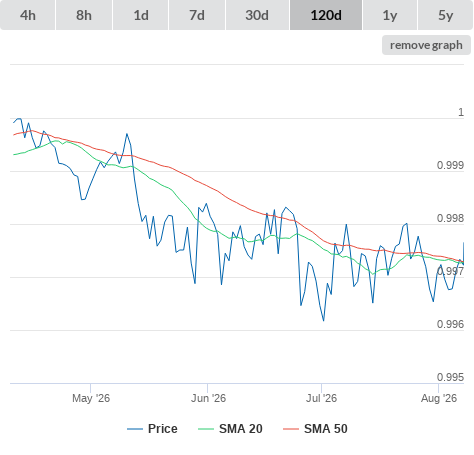Click the red SMA 50 legend marker
This screenshot has height=455, width=474.
click(x=291, y=429)
